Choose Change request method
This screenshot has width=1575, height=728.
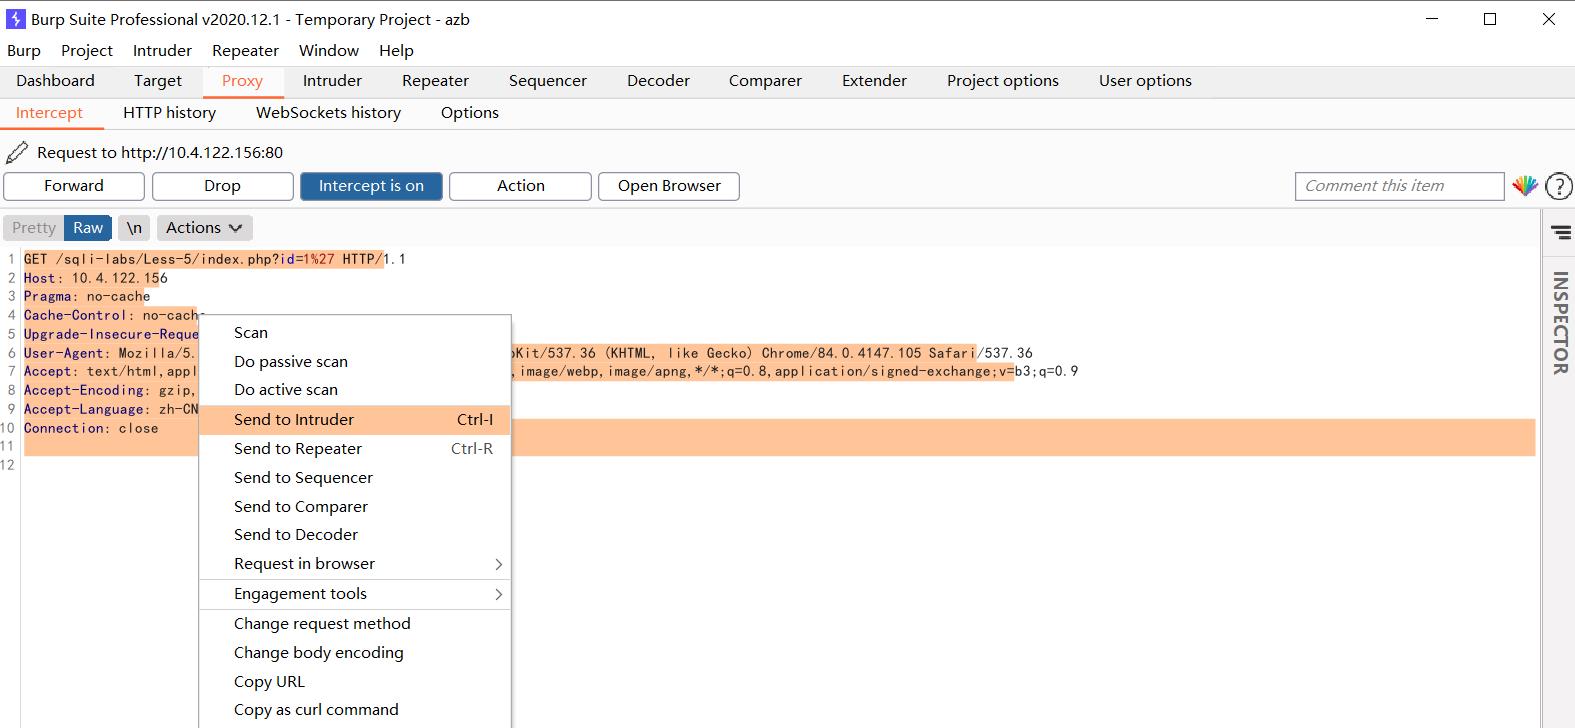coord(355,624)
